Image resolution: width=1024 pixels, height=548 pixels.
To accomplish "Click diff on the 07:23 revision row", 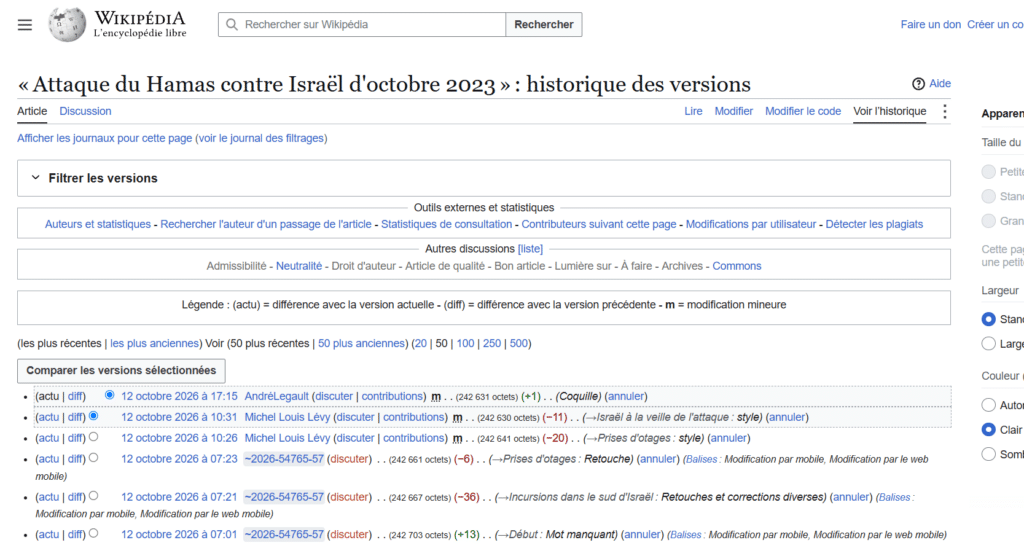I will coord(76,459).
